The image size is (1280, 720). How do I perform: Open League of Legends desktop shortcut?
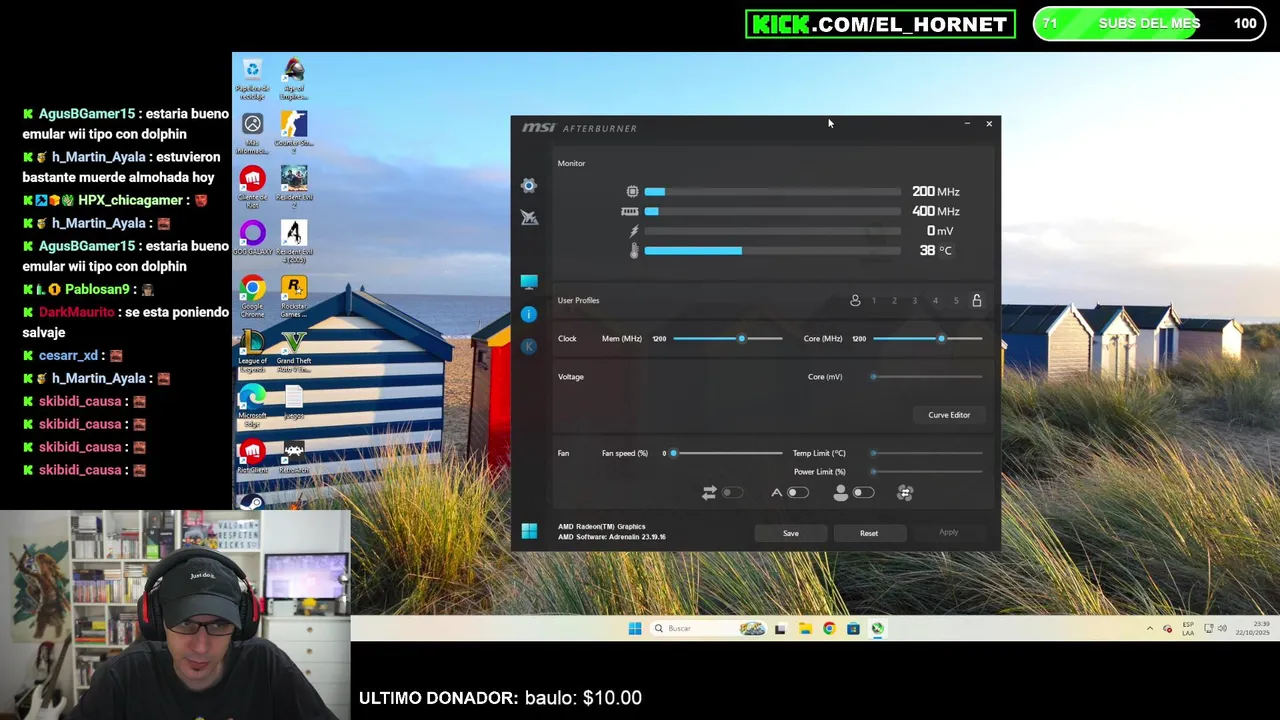[252, 351]
